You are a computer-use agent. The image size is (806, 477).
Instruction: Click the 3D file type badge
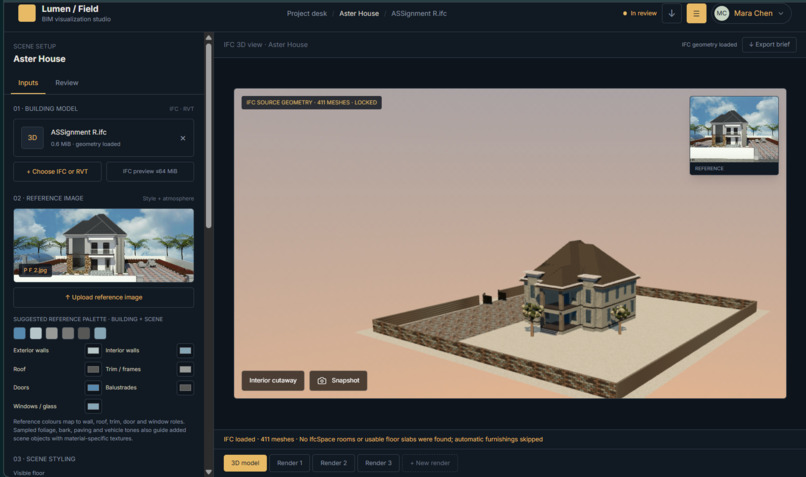(32, 138)
